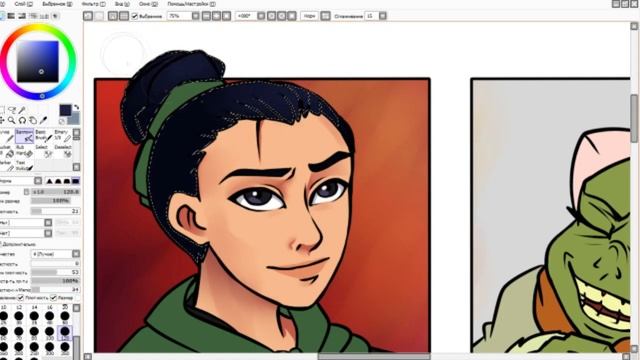Click the zoom out icon after zoom dropdown

point(206,16)
